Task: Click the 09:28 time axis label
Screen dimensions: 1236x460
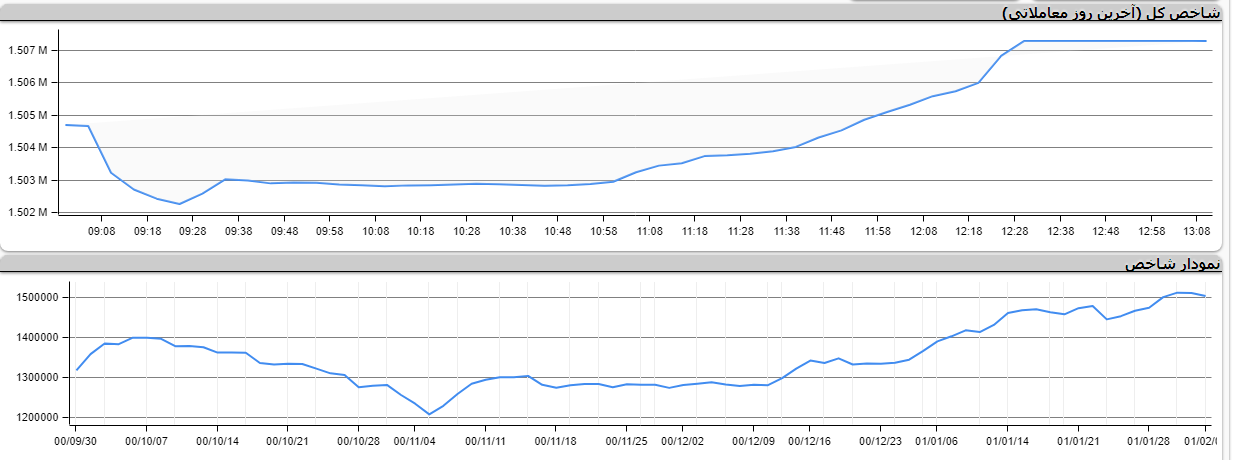Action: (x=193, y=231)
